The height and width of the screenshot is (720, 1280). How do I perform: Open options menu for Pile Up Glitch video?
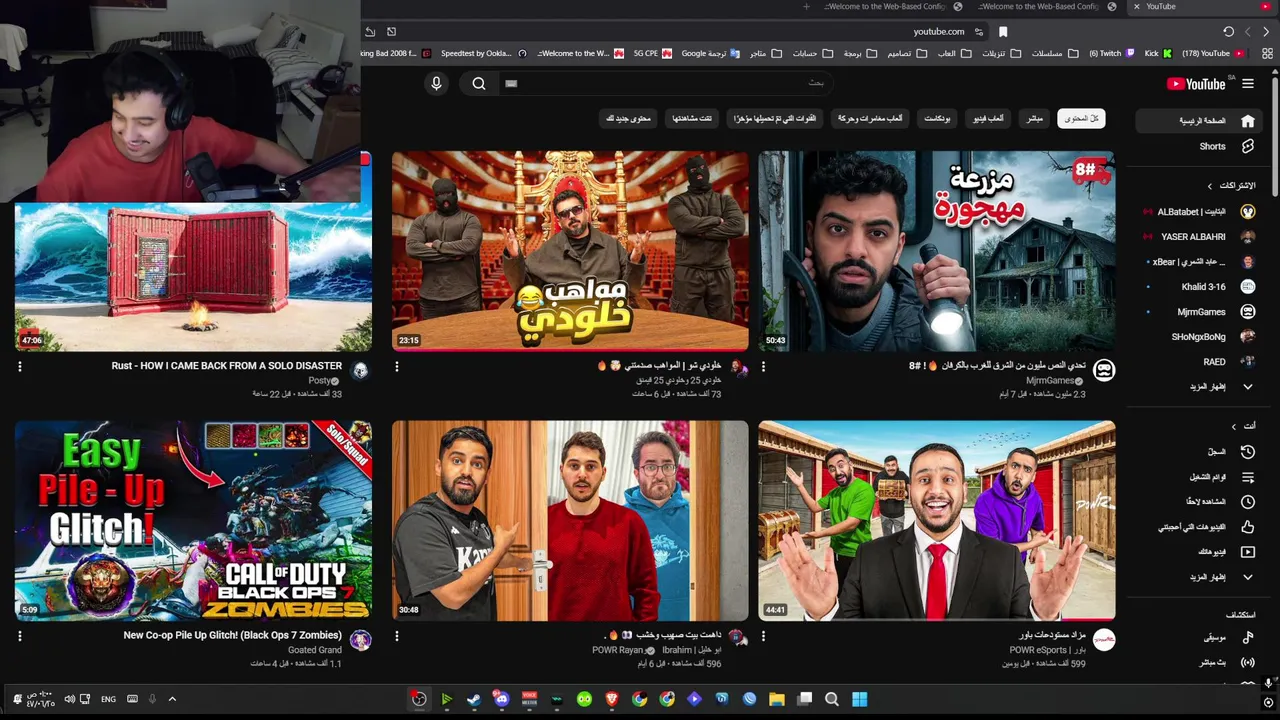(x=20, y=636)
